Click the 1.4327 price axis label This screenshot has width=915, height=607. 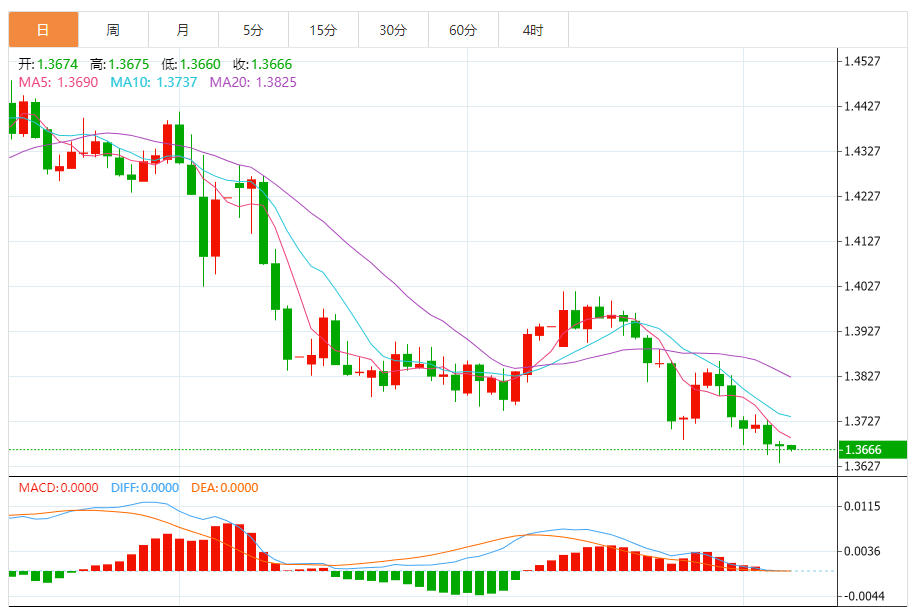[862, 151]
